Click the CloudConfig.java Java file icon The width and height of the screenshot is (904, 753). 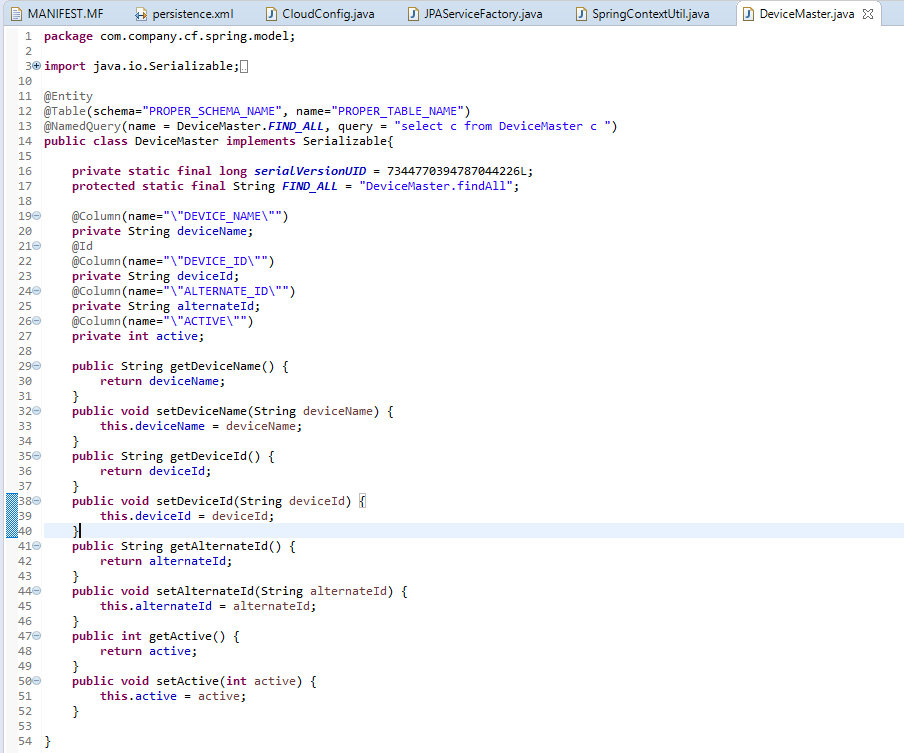click(271, 14)
